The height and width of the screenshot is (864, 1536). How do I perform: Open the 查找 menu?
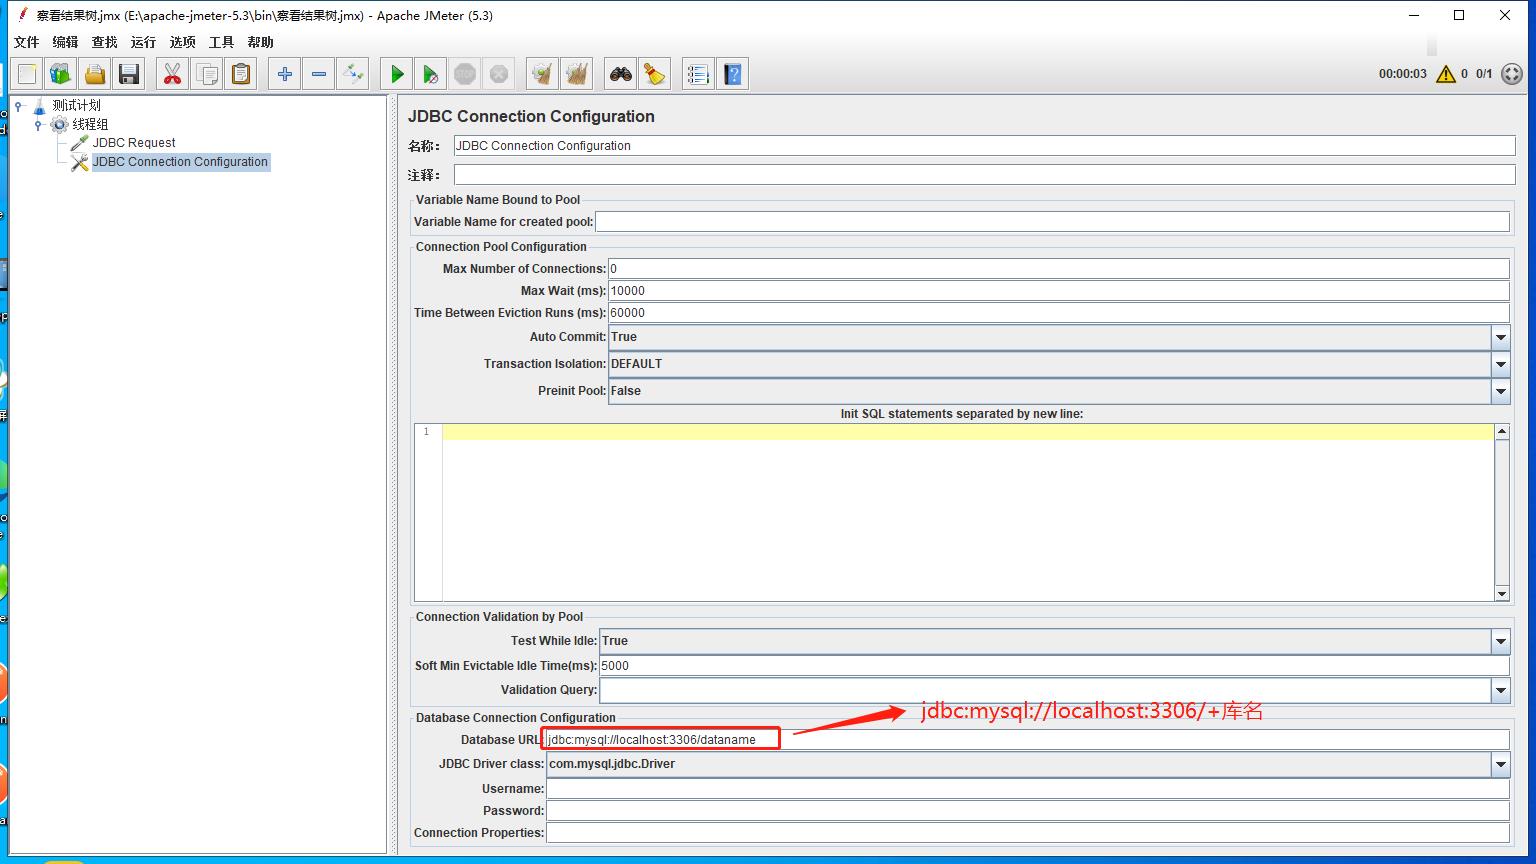(x=104, y=42)
